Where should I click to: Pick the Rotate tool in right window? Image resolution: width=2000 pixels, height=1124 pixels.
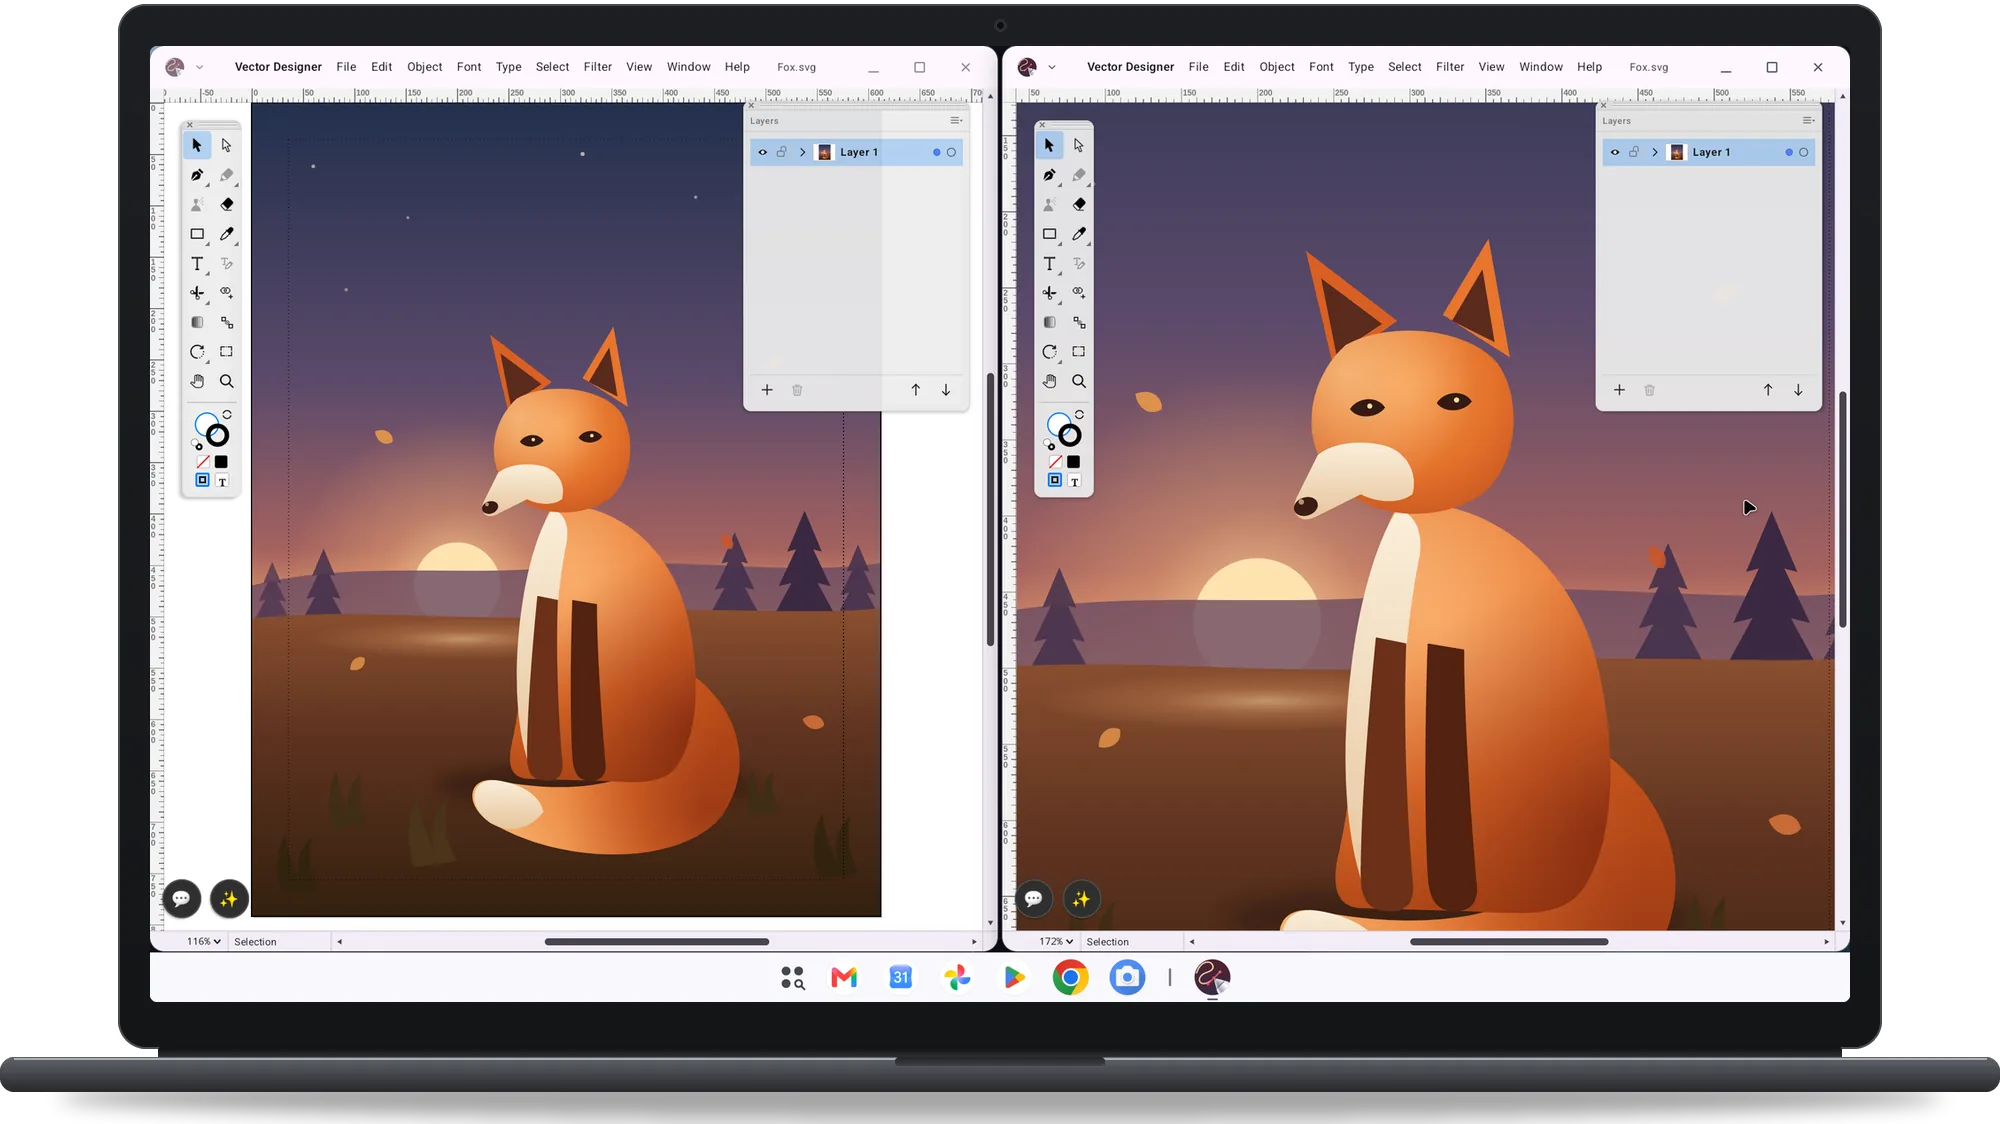tap(1049, 352)
